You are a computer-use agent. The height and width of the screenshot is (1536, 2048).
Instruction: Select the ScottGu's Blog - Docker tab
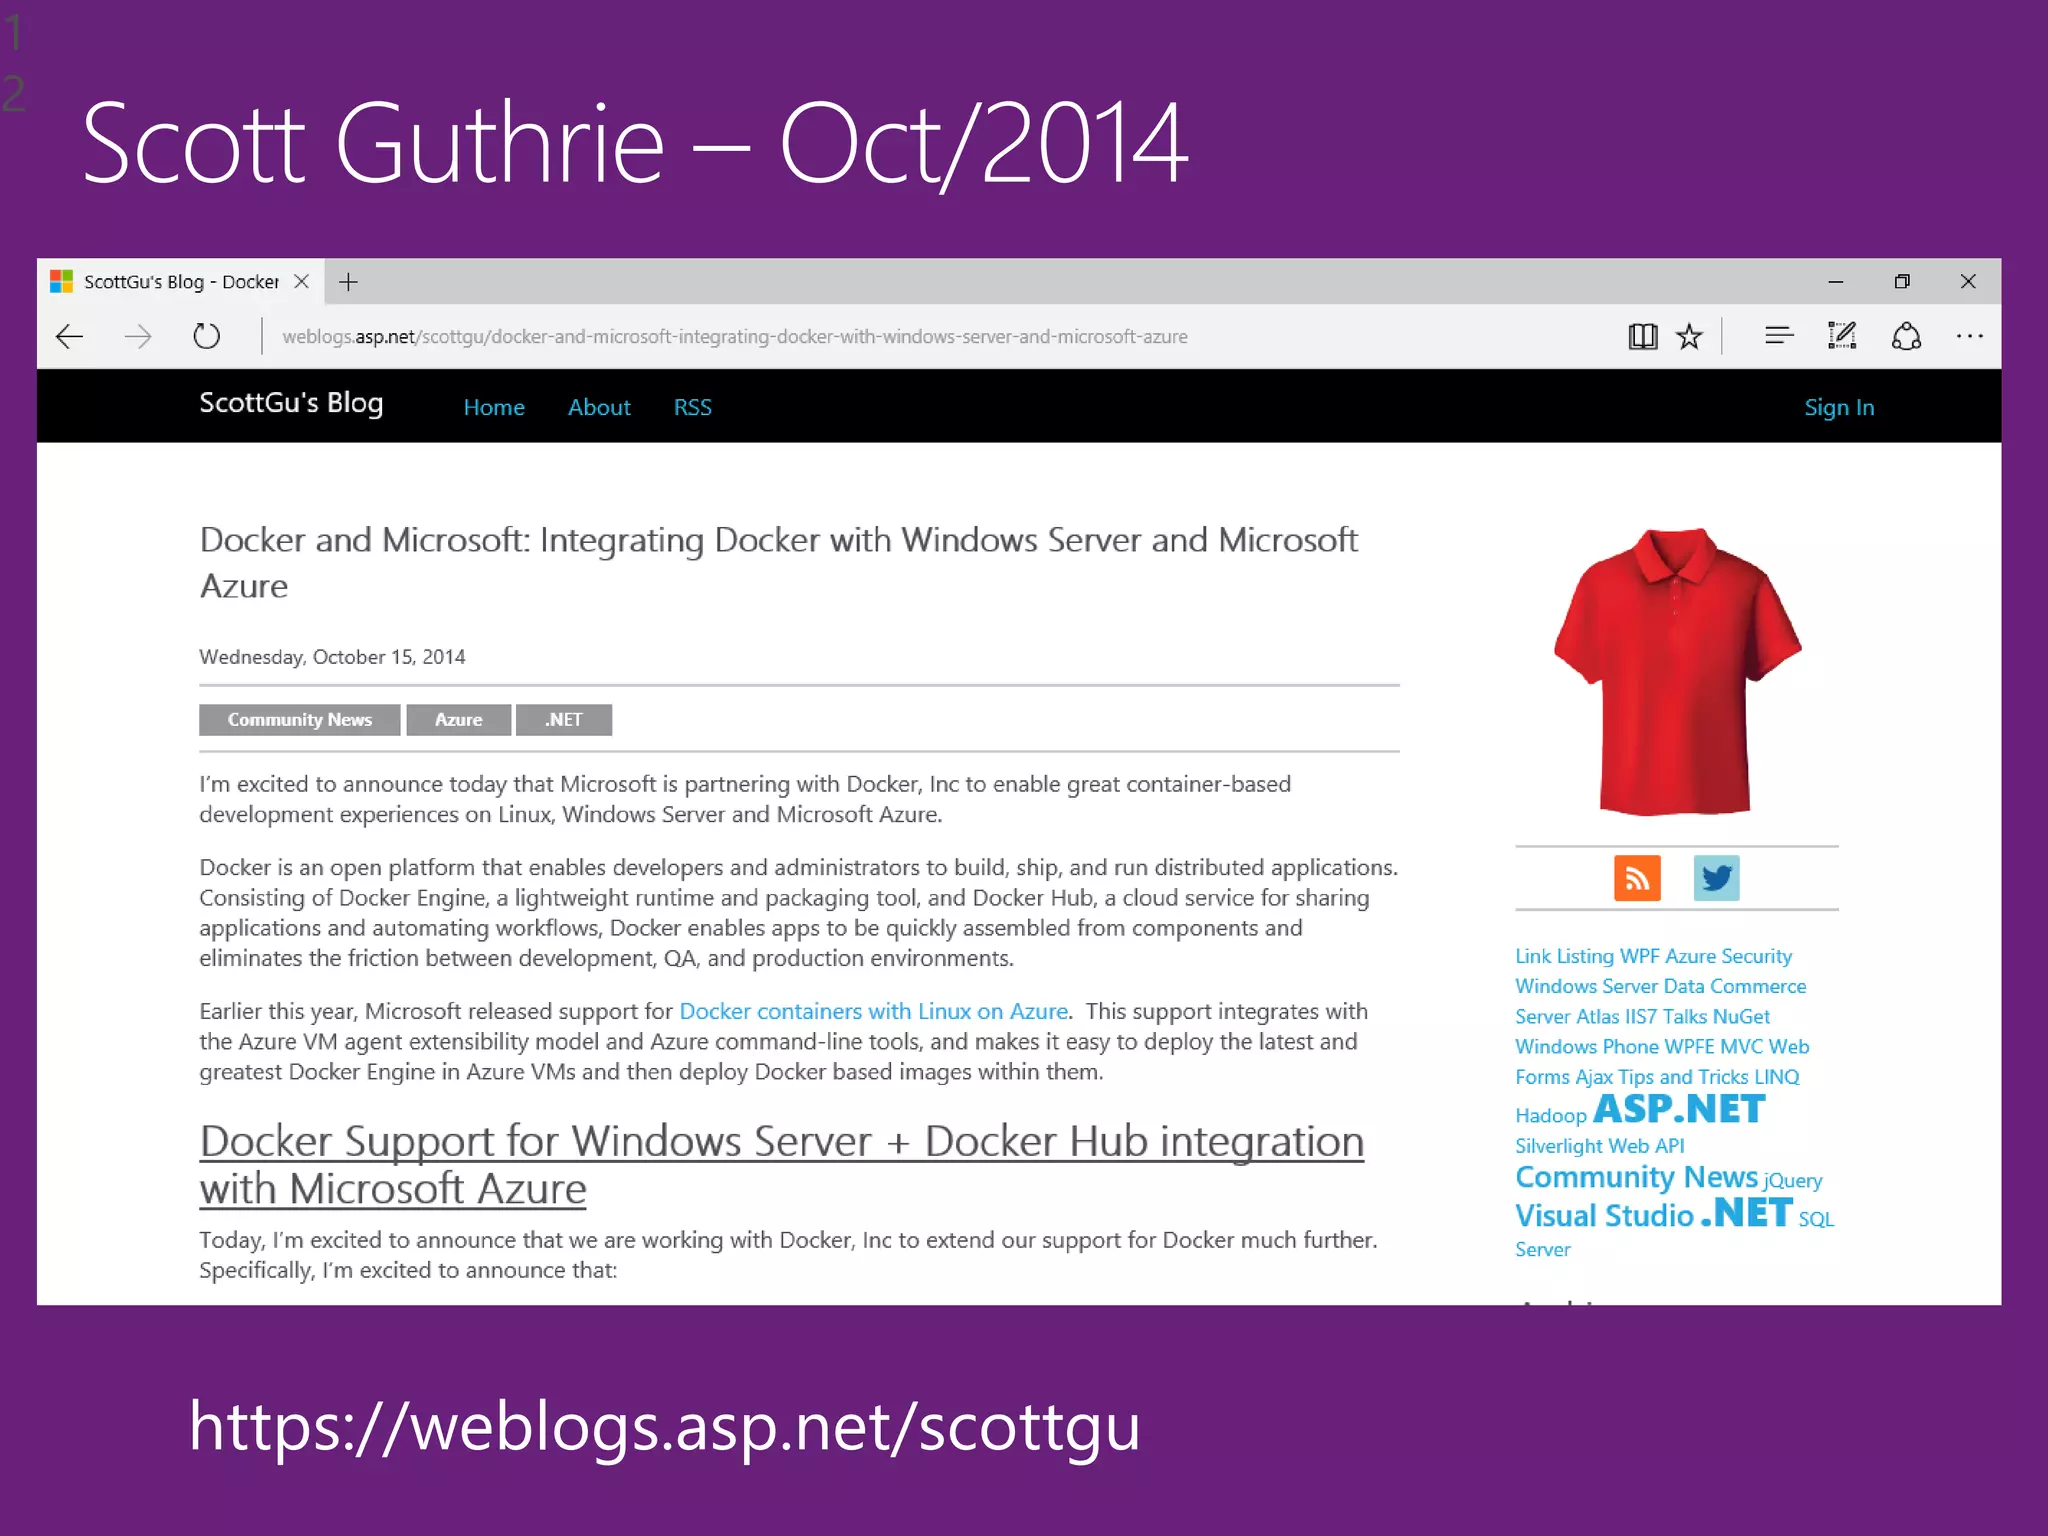click(x=180, y=282)
